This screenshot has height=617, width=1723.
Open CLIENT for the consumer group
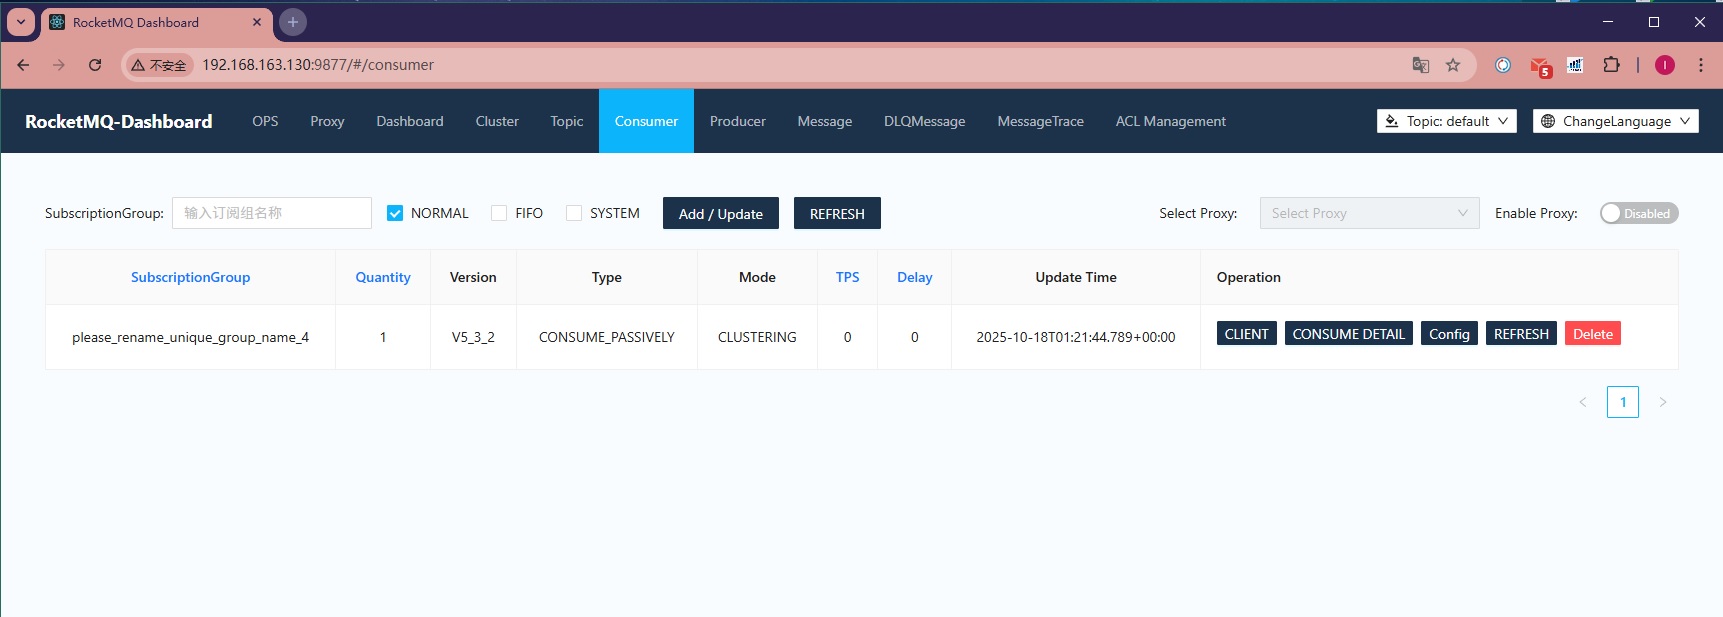point(1246,334)
